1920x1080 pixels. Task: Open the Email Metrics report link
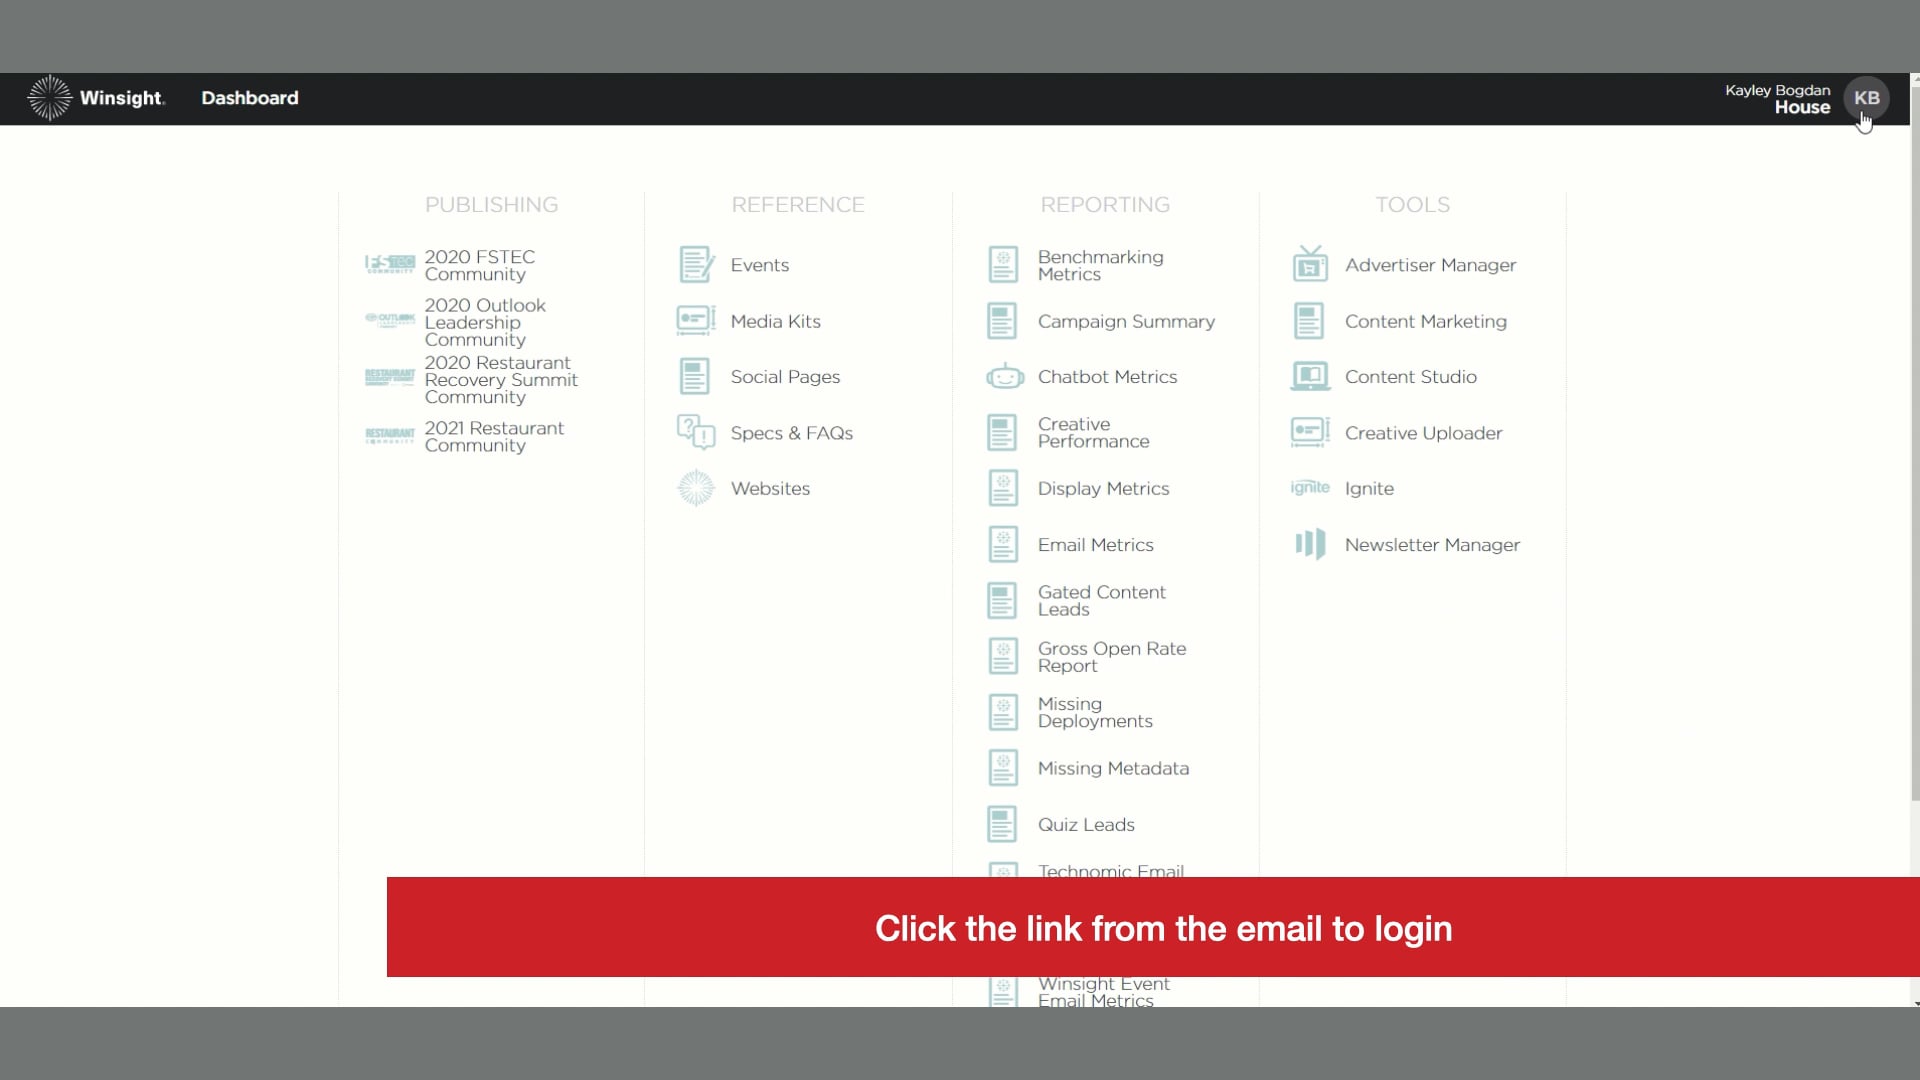(1095, 545)
